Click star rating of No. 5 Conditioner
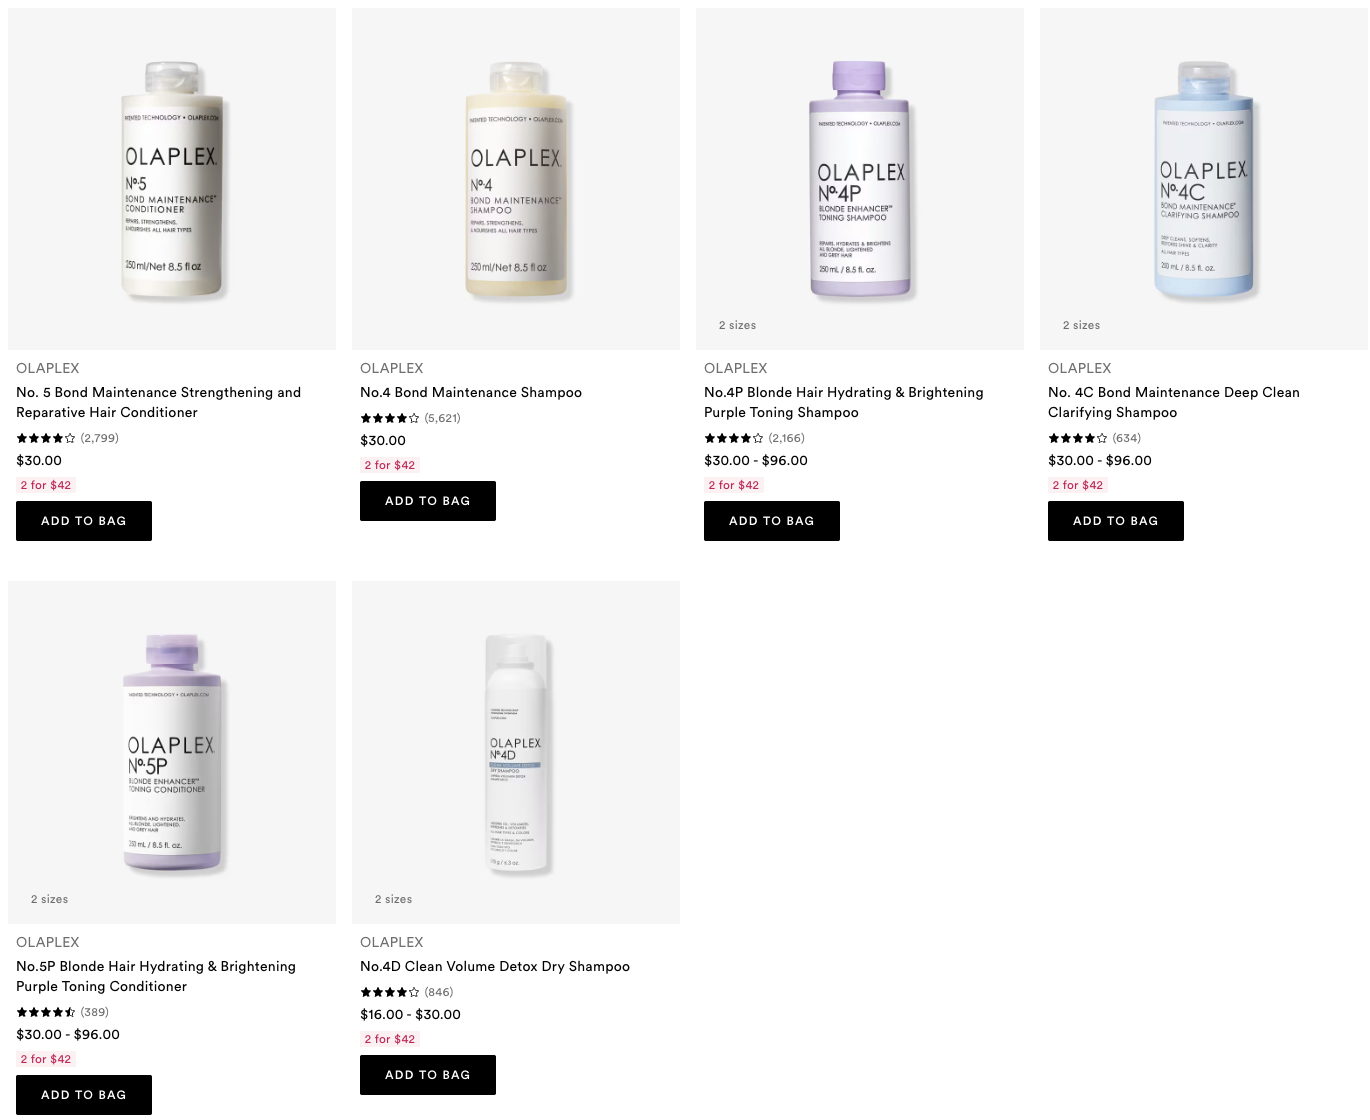Viewport: 1370px width, 1120px height. coord(45,438)
